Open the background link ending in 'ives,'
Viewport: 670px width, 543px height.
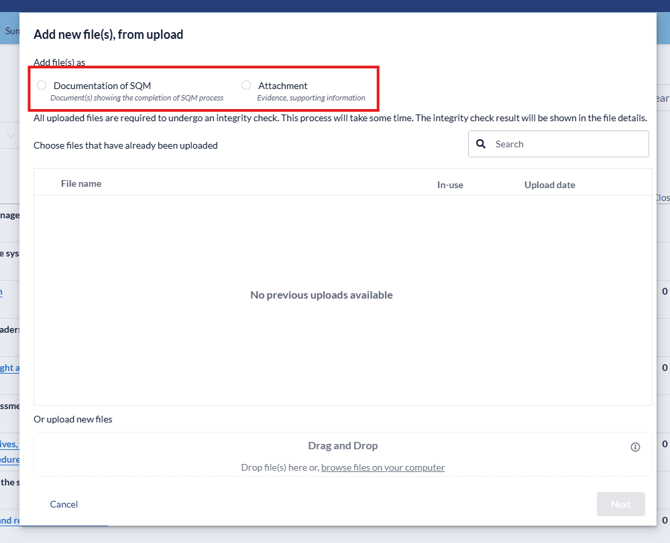9,444
